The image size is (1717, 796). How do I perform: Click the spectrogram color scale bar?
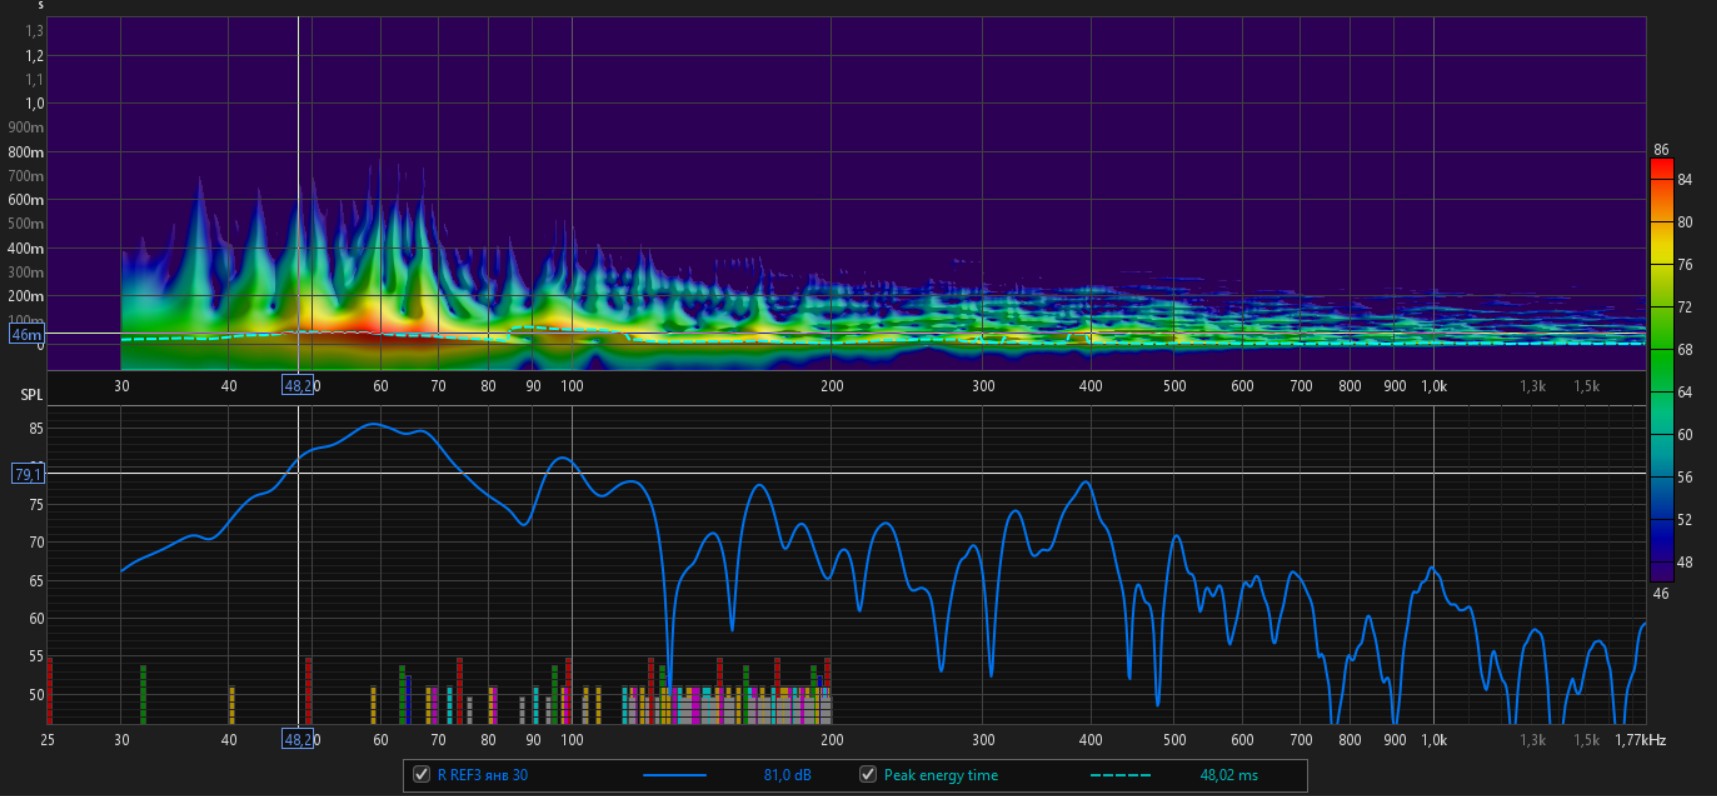1661,370
